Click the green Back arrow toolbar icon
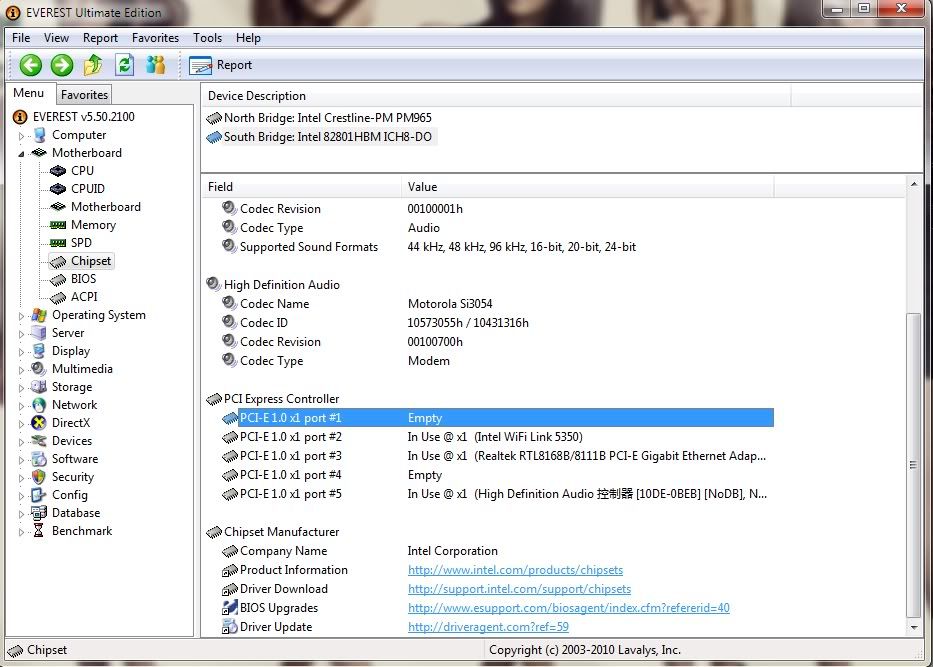The image size is (933, 667). 30,65
